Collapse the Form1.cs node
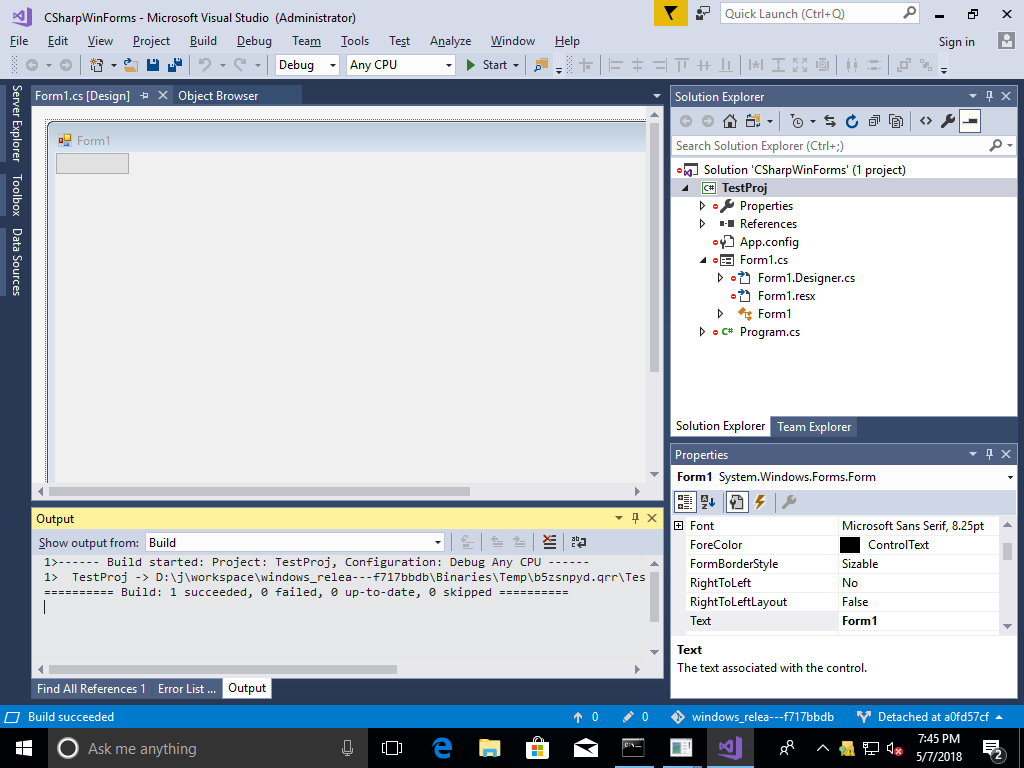This screenshot has width=1024, height=768. point(703,260)
